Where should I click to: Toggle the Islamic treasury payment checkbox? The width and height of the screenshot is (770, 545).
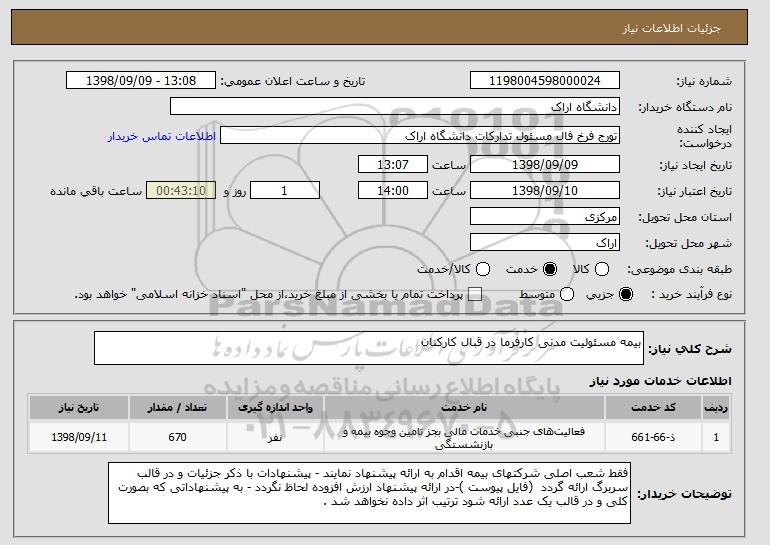point(475,295)
